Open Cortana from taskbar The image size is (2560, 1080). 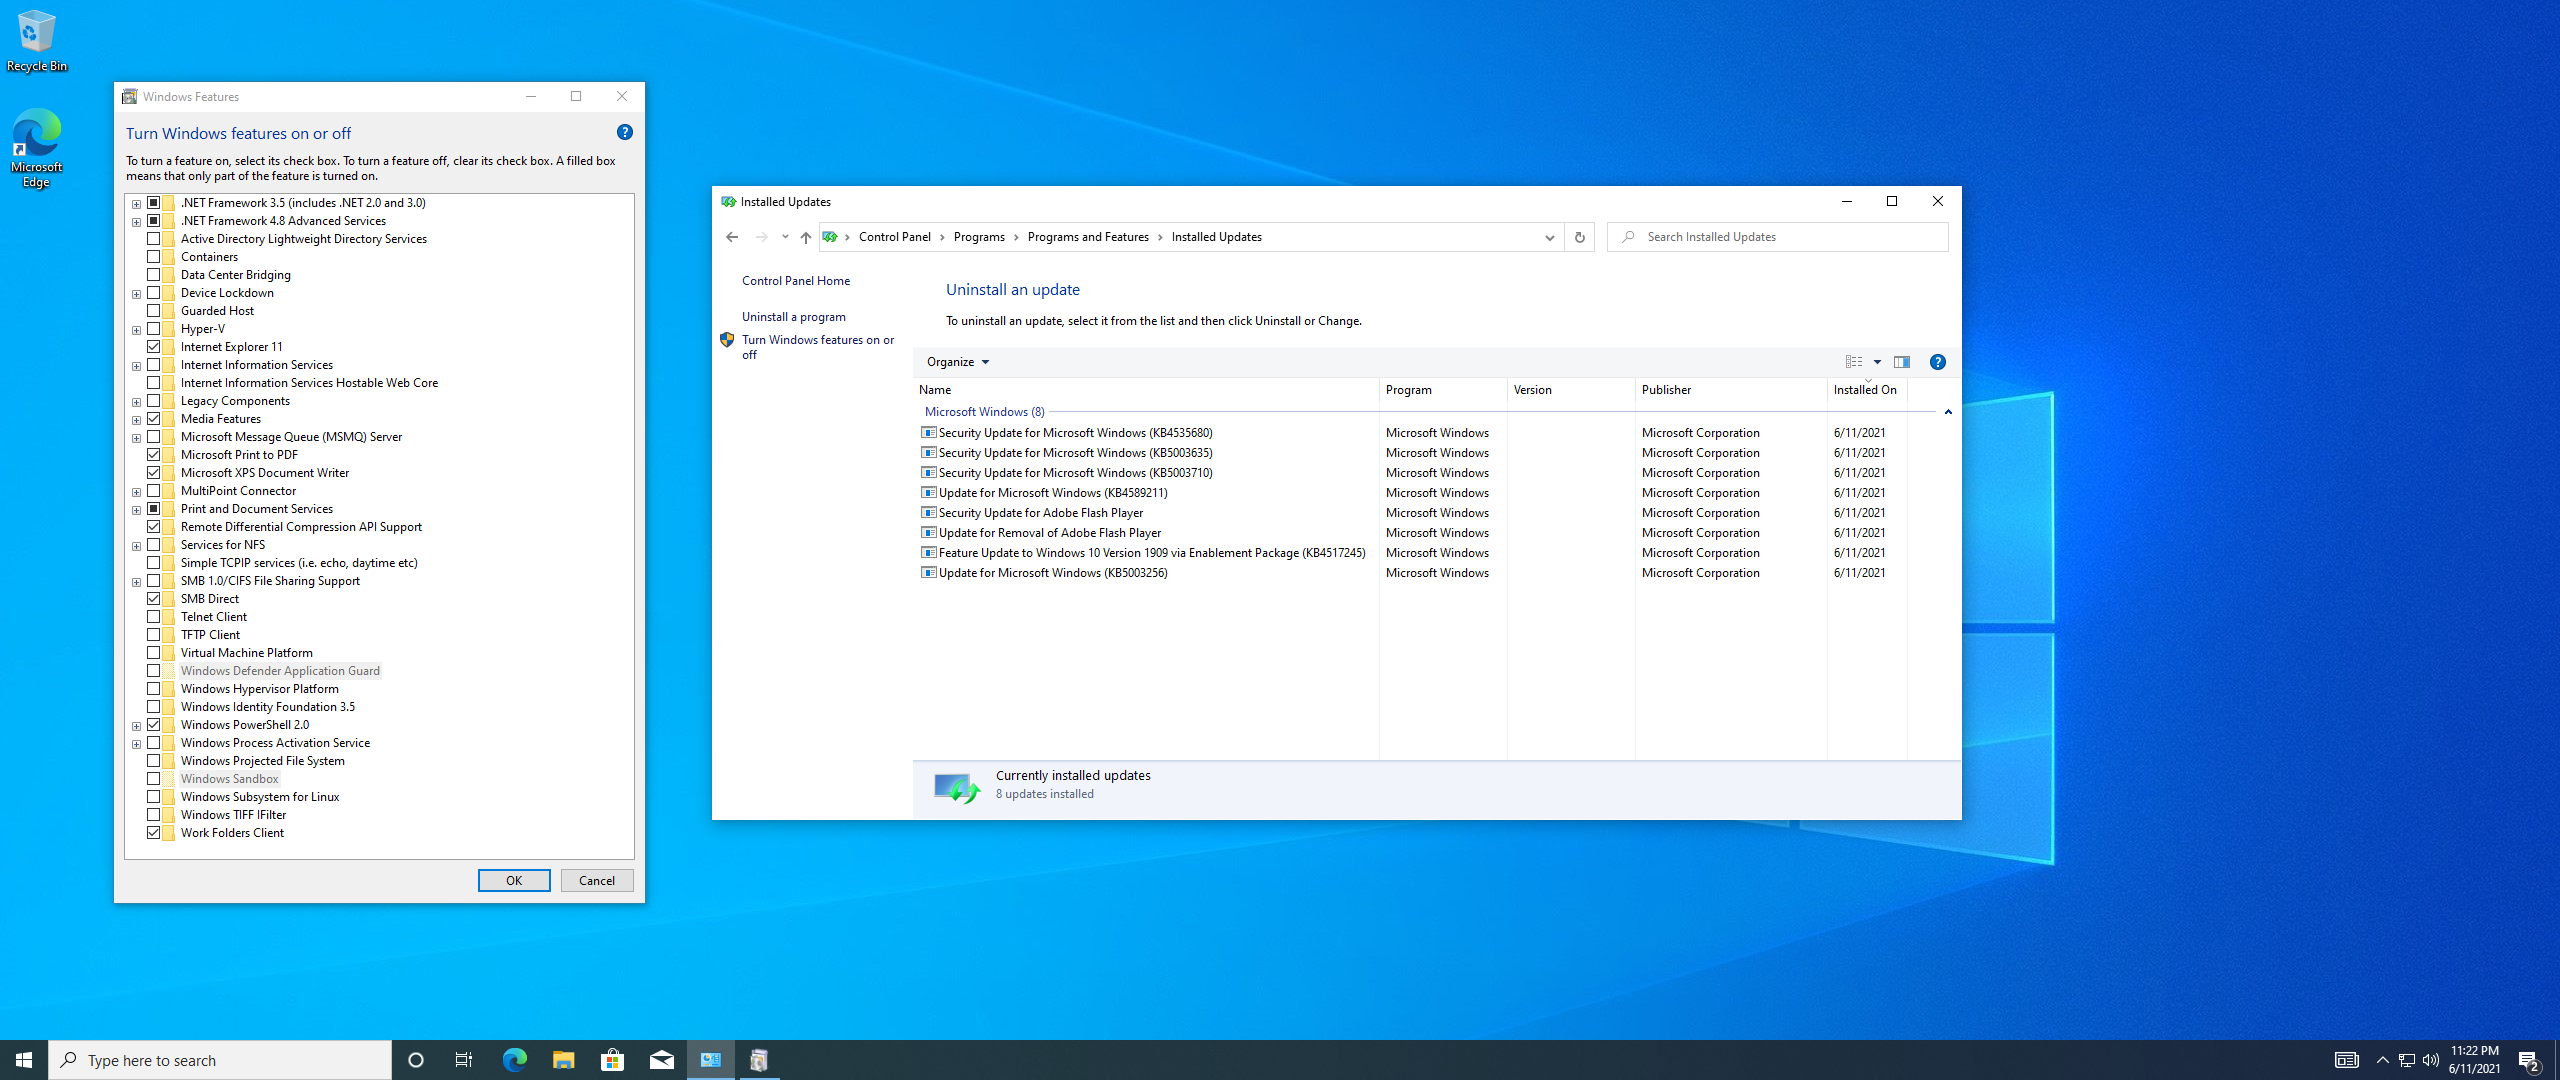[x=416, y=1060]
